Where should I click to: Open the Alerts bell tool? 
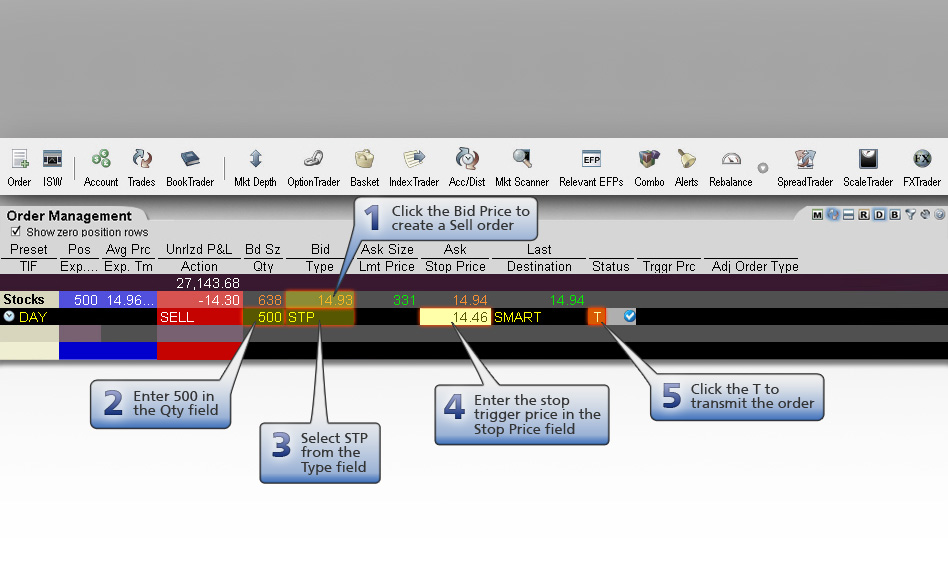[686, 168]
